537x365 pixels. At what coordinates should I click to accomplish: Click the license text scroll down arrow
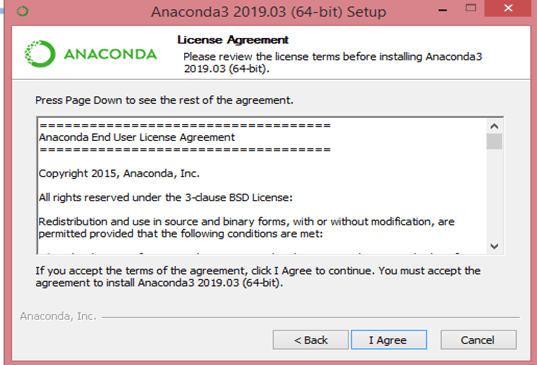point(494,246)
